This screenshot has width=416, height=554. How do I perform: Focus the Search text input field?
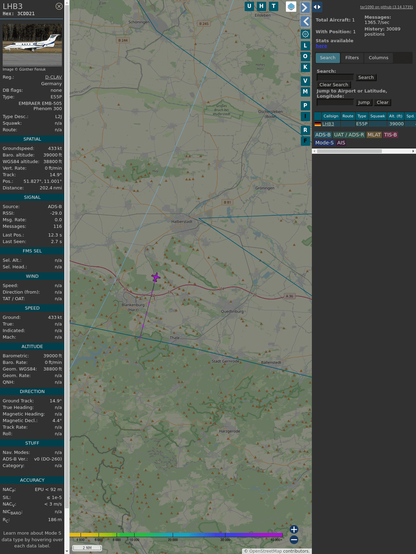pyautogui.click(x=335, y=77)
